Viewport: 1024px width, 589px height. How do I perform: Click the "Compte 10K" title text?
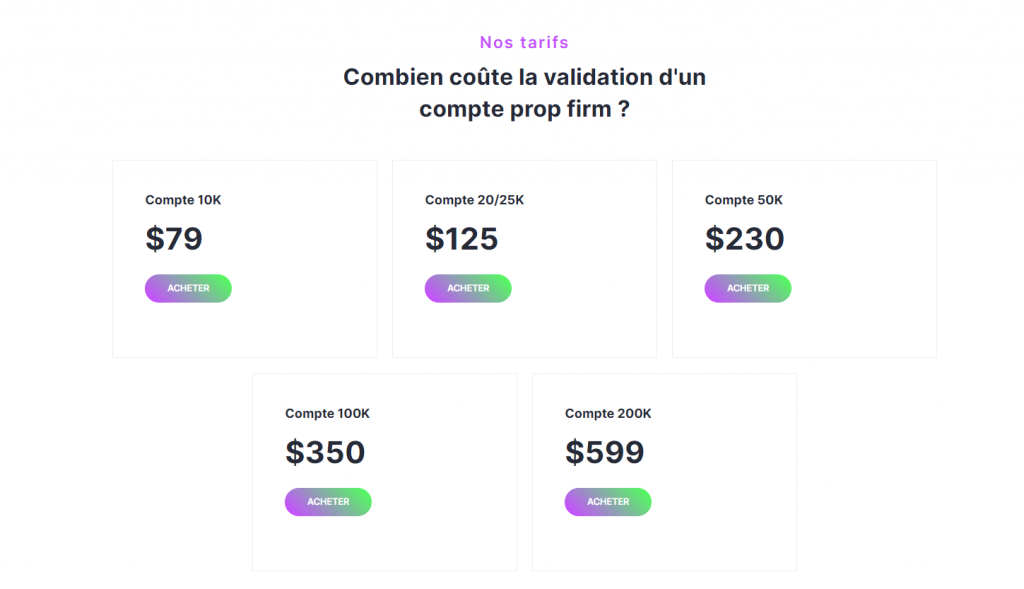(x=183, y=200)
